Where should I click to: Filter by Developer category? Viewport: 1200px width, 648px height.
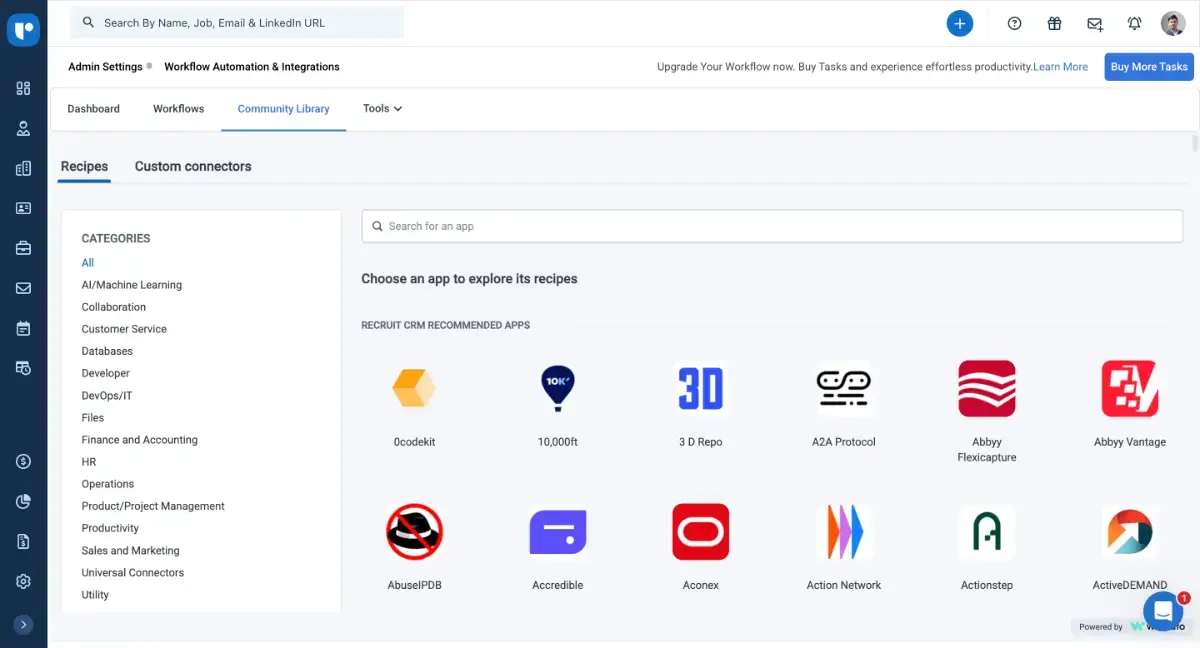[106, 373]
